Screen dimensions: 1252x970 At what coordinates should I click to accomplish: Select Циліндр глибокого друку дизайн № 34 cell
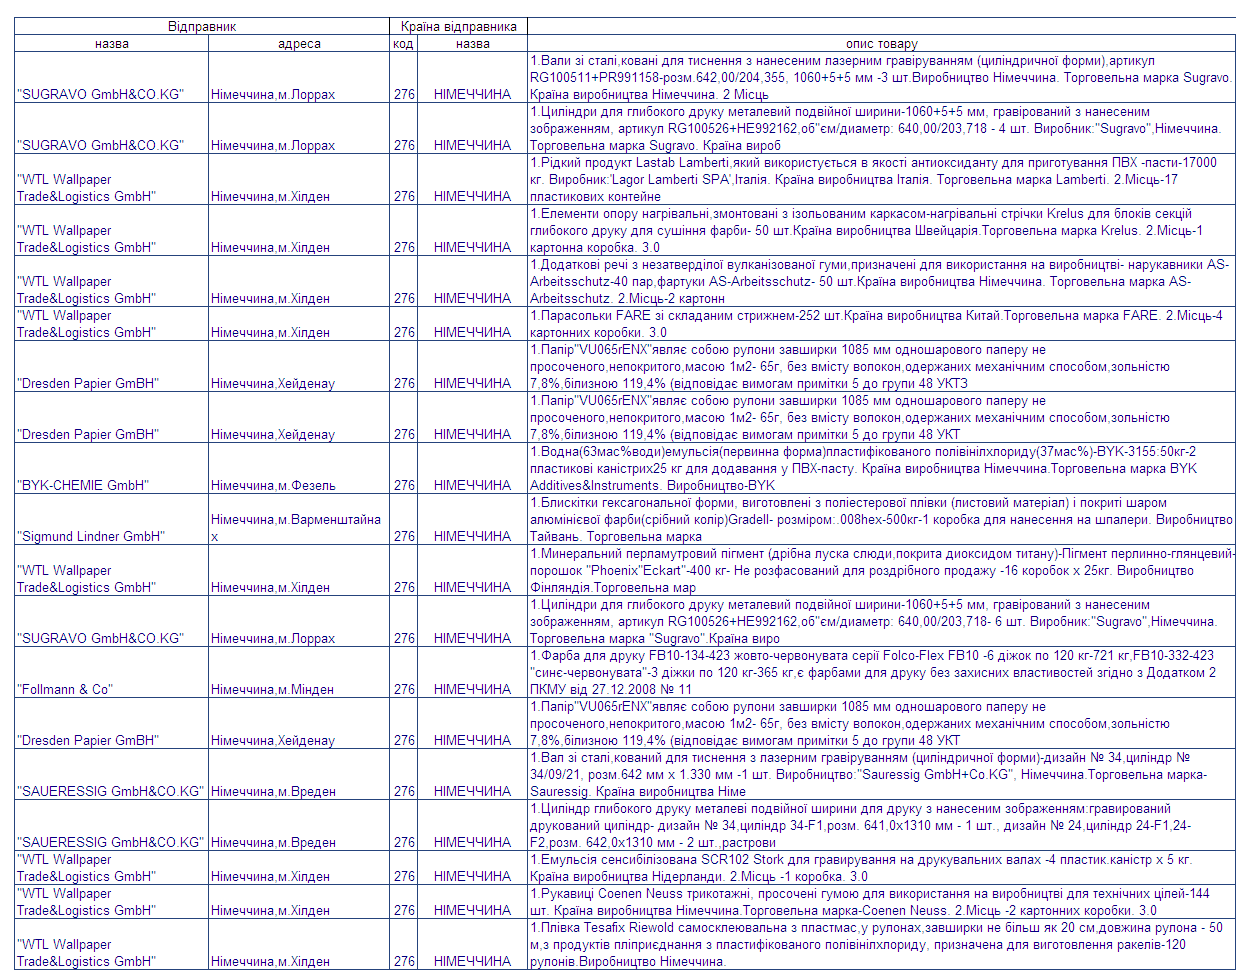pyautogui.click(x=881, y=825)
